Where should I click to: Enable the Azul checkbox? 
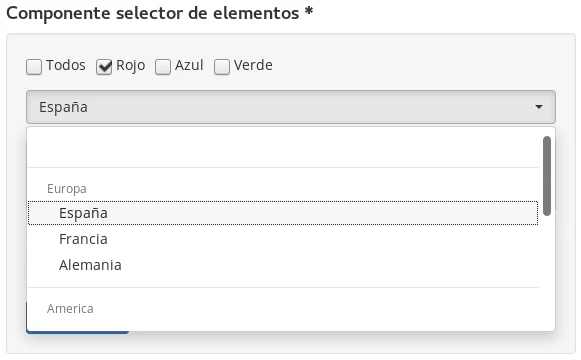point(163,67)
